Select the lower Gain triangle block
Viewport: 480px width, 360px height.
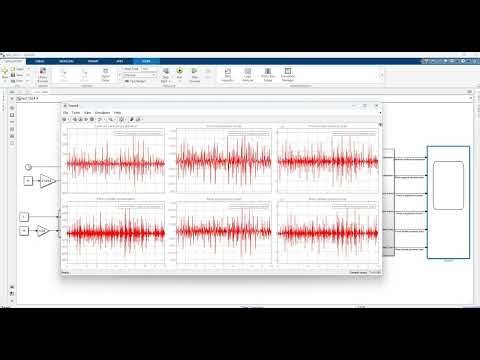click(x=42, y=230)
